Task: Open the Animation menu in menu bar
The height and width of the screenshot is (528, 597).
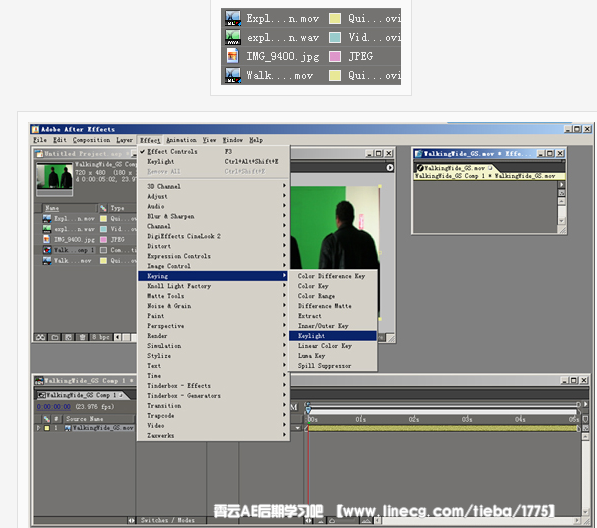Action: [x=181, y=140]
